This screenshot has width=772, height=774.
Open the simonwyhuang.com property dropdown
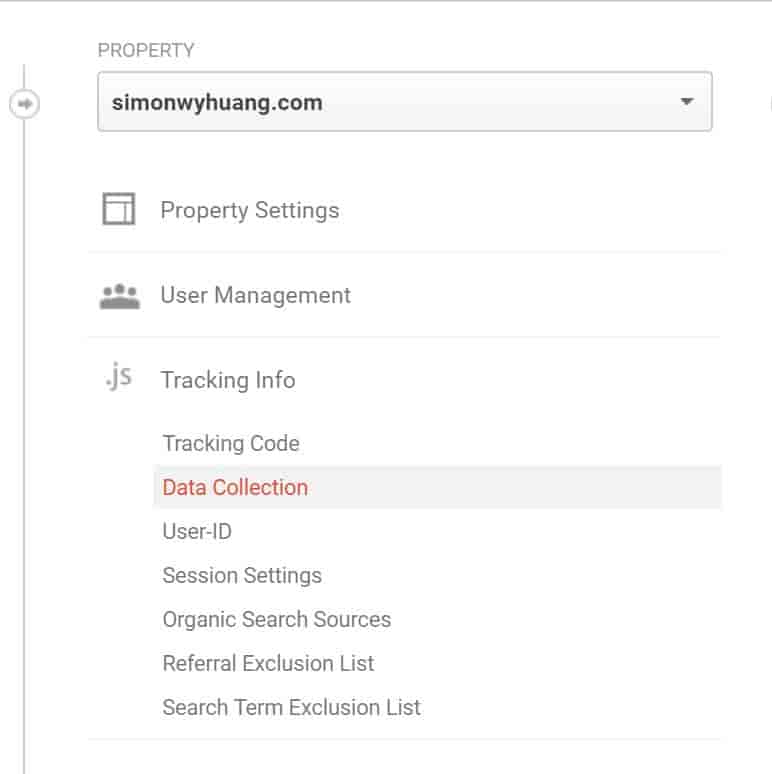pyautogui.click(x=405, y=101)
